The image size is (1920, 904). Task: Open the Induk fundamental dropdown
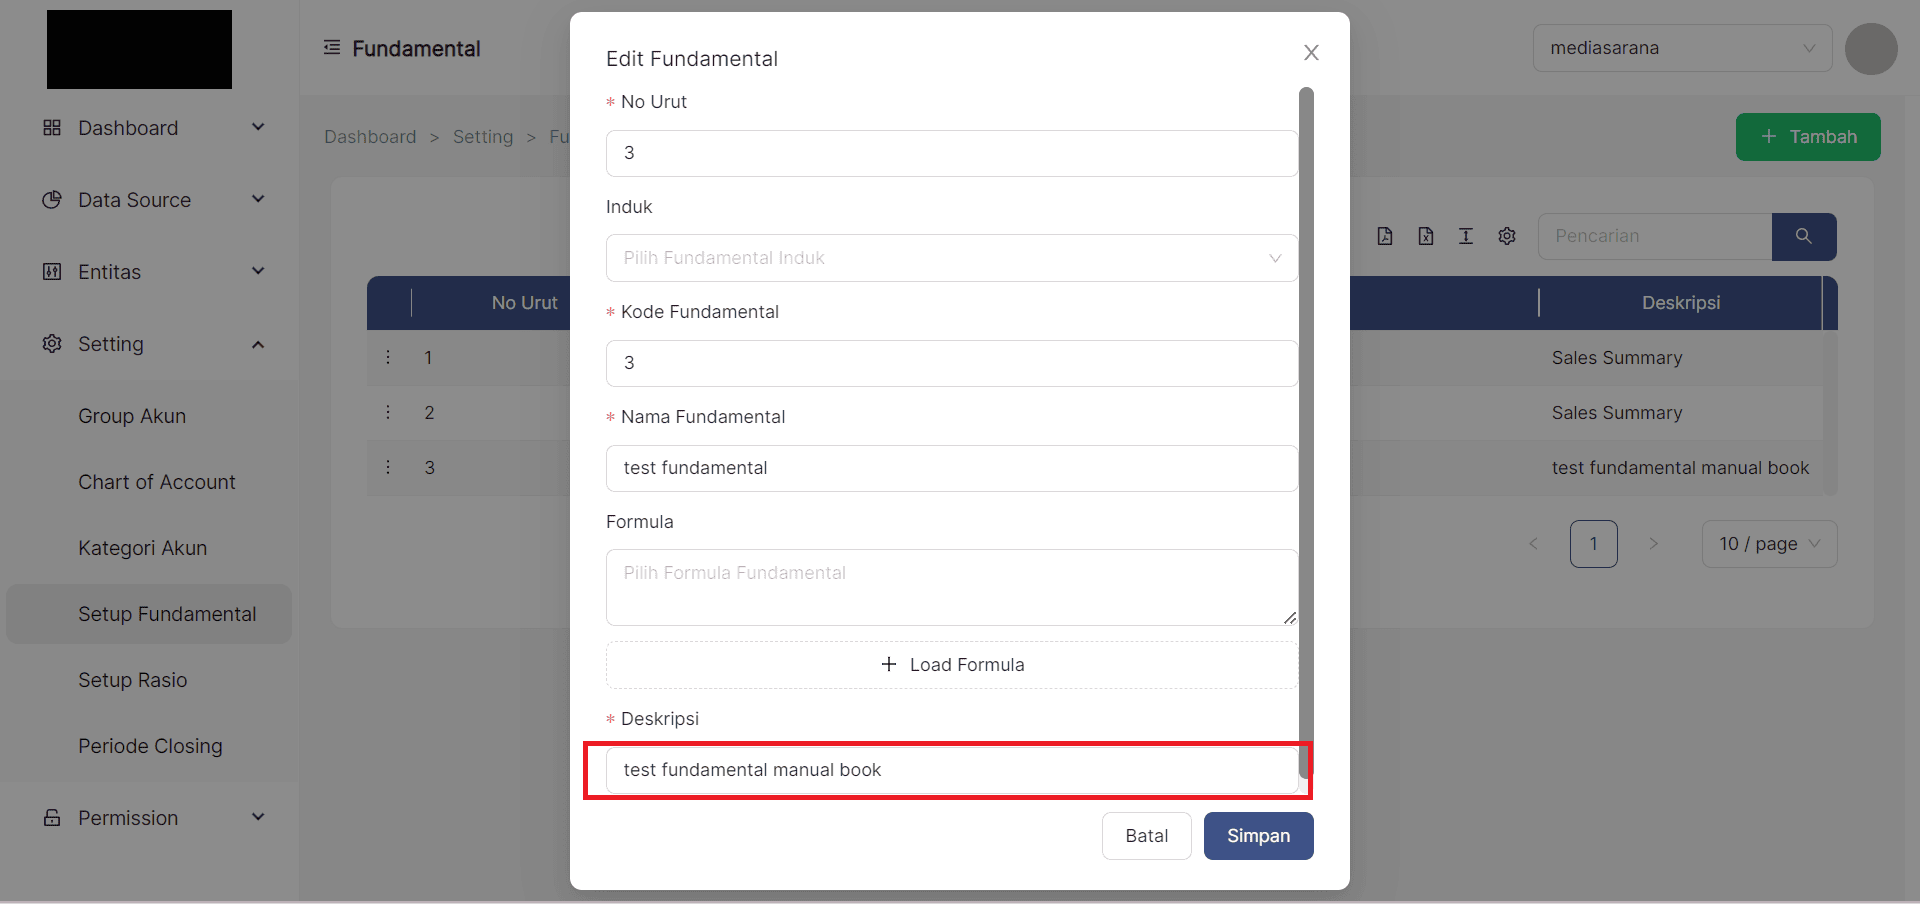pos(951,258)
